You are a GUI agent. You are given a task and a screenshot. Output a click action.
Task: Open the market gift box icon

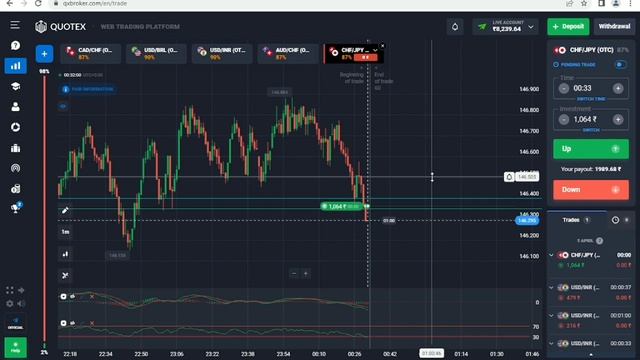click(16, 148)
